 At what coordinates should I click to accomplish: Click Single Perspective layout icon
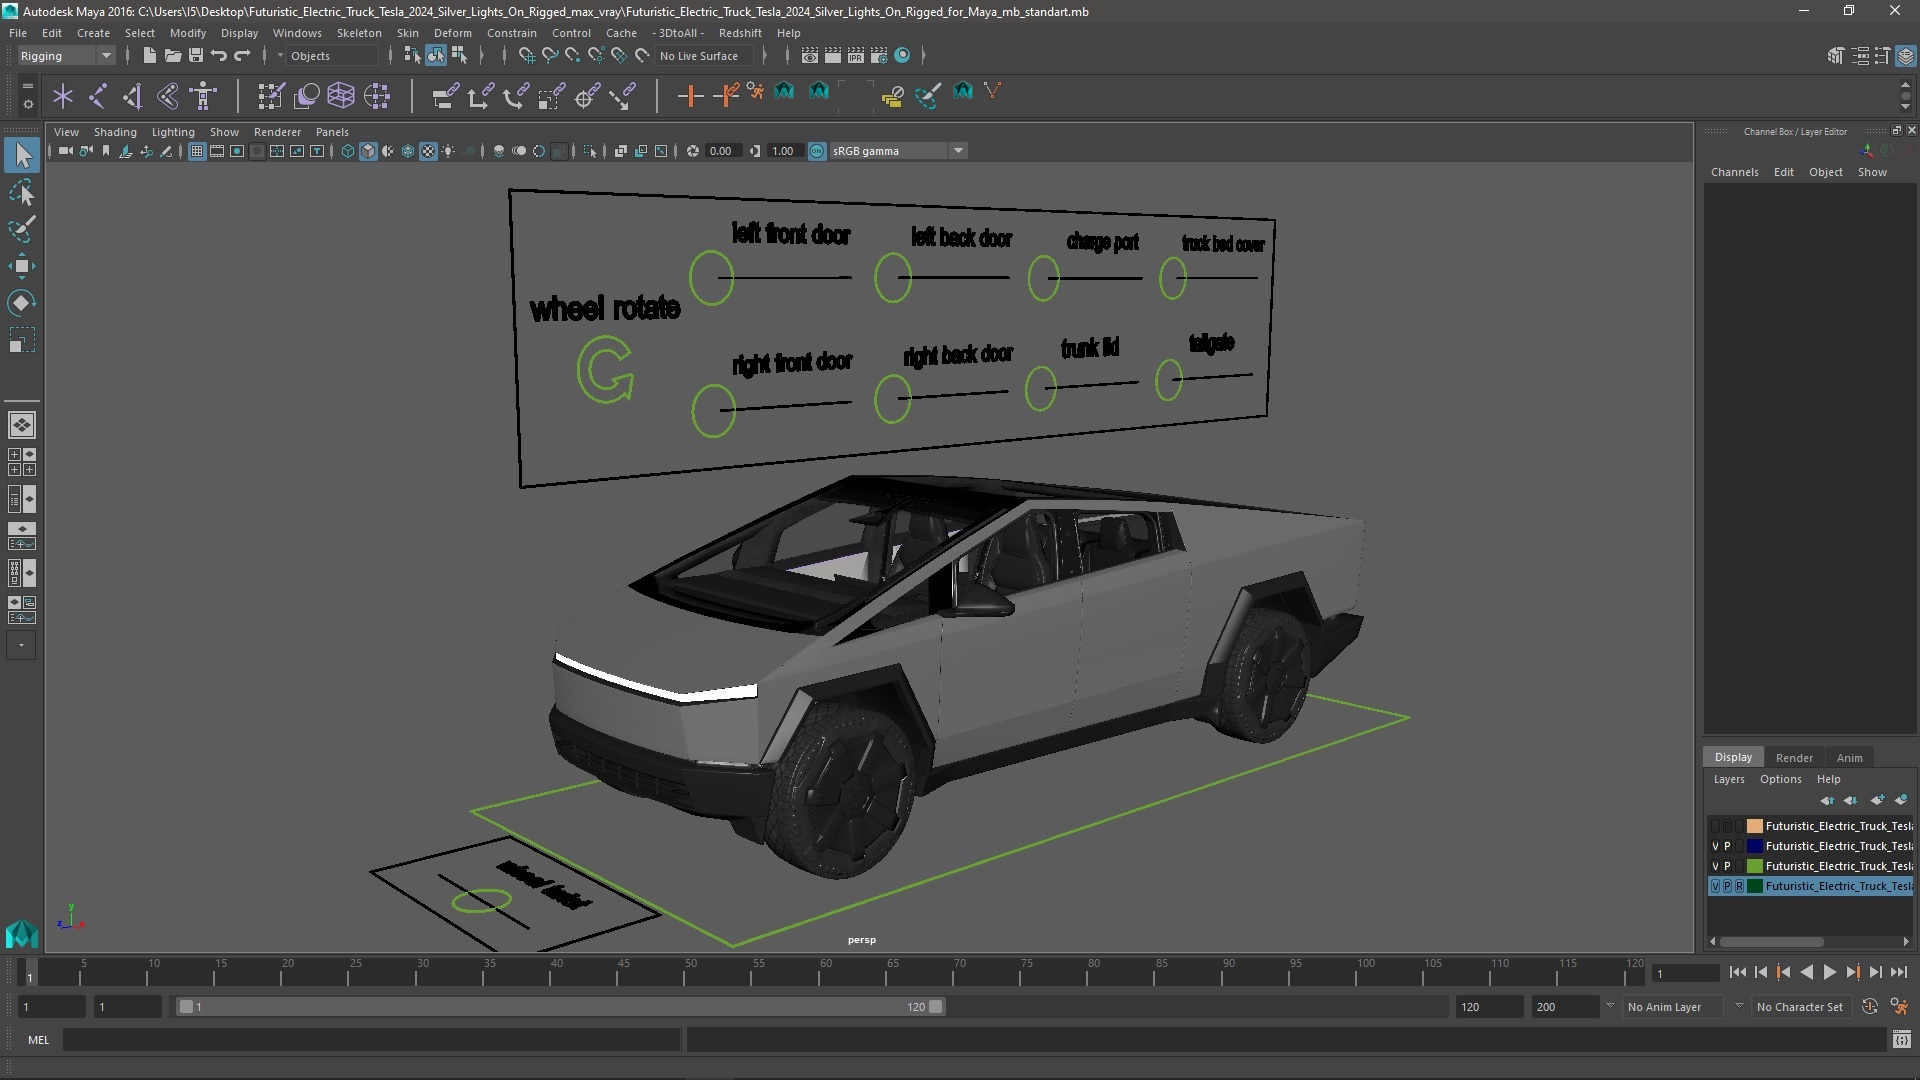pos(22,425)
